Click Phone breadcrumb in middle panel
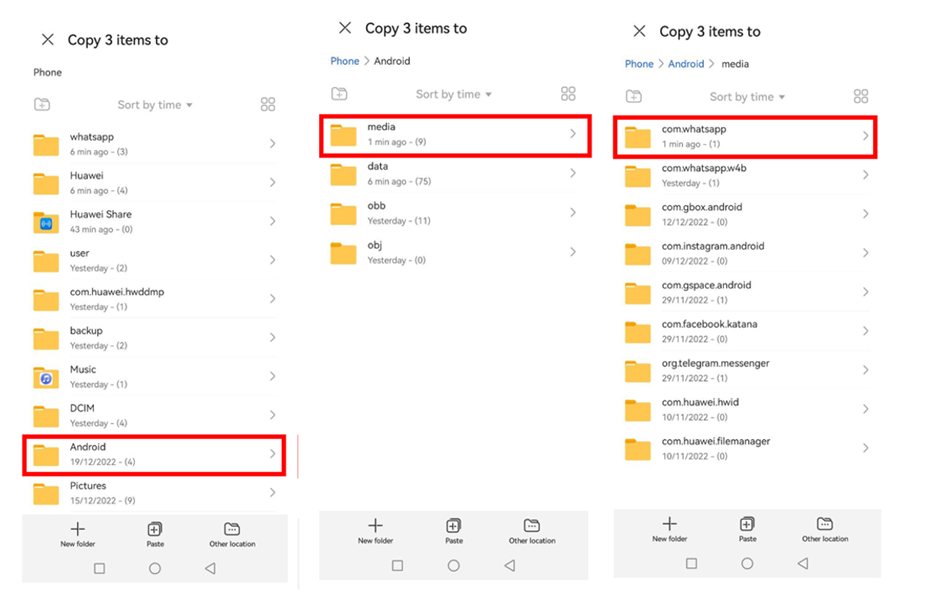The height and width of the screenshot is (605, 940). click(345, 61)
